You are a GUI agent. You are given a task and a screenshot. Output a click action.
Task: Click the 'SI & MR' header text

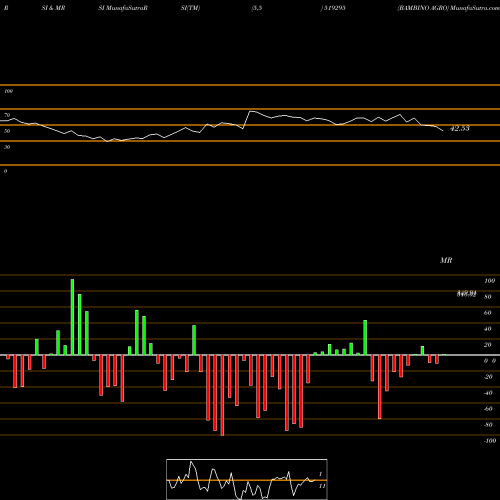[x=53, y=8]
